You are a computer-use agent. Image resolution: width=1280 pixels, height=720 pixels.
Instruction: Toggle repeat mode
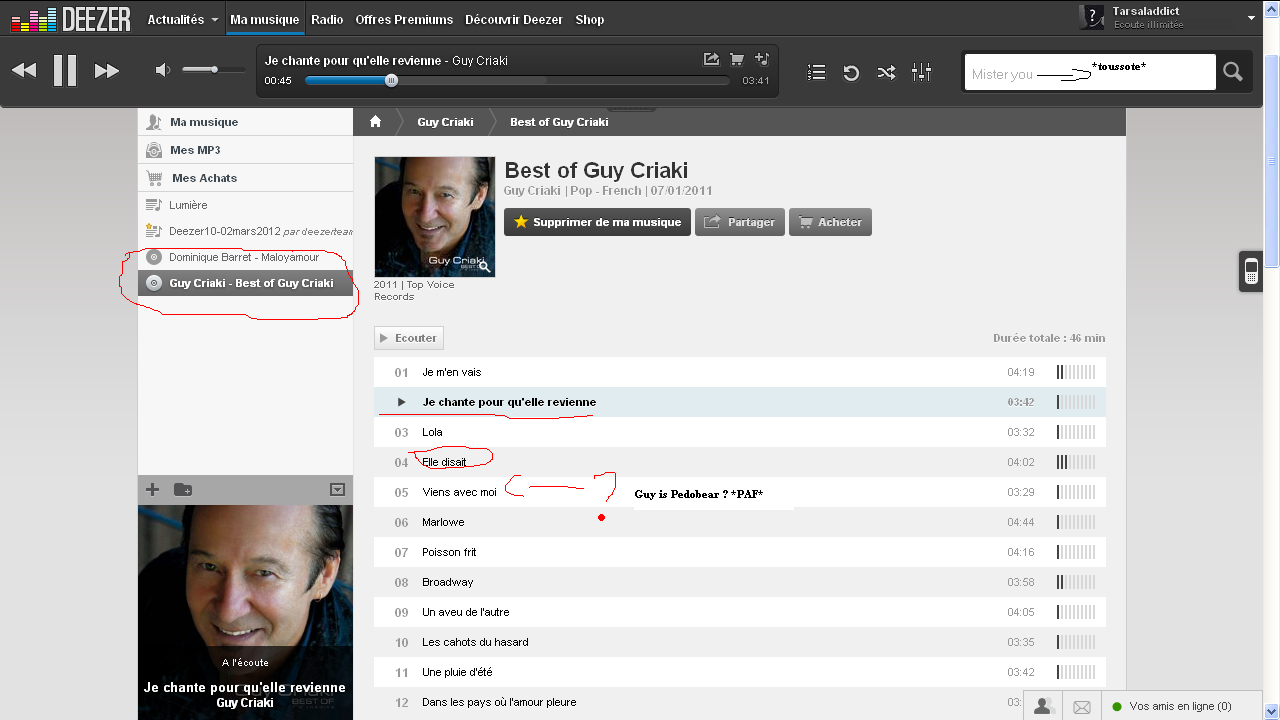(x=851, y=72)
